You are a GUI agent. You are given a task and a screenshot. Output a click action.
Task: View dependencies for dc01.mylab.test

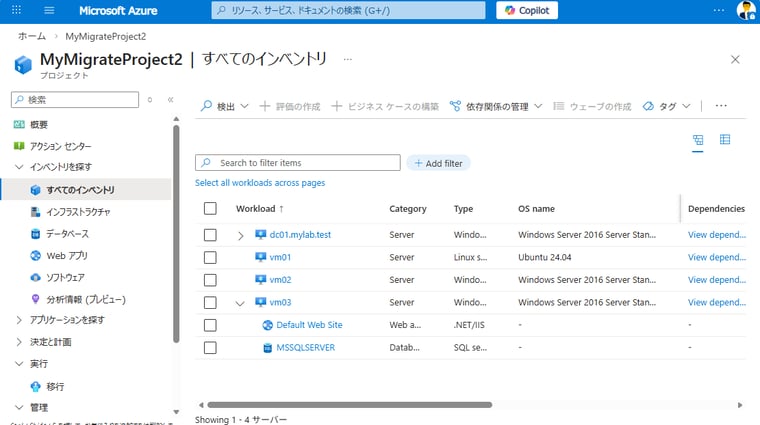tap(716, 235)
